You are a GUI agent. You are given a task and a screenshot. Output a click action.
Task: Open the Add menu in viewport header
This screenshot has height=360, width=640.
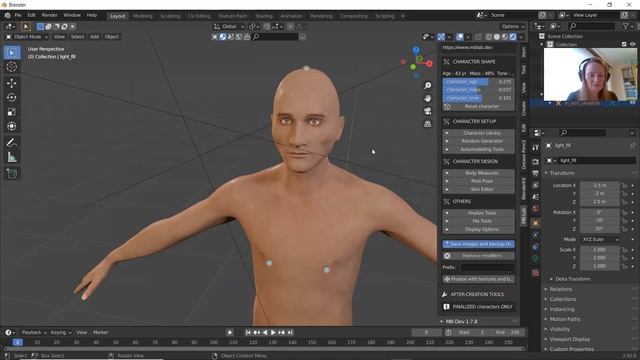pos(94,37)
